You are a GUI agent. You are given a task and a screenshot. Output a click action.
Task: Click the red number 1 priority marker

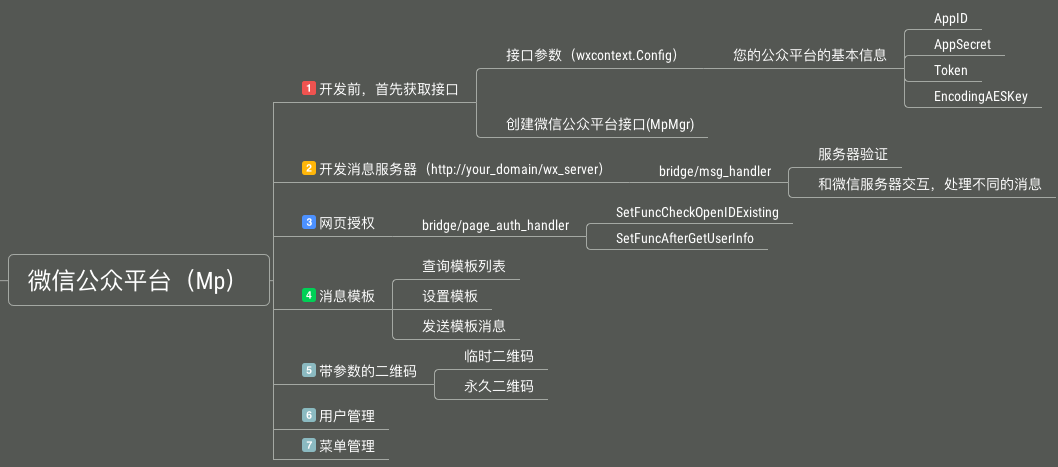308,88
